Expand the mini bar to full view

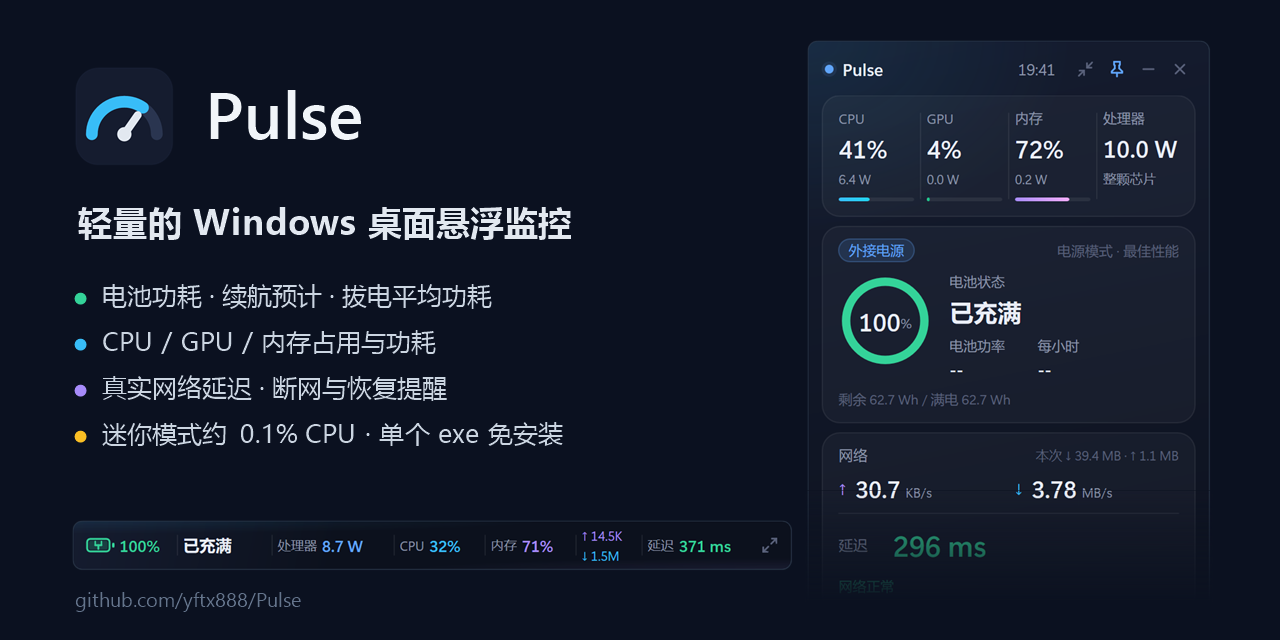point(769,546)
